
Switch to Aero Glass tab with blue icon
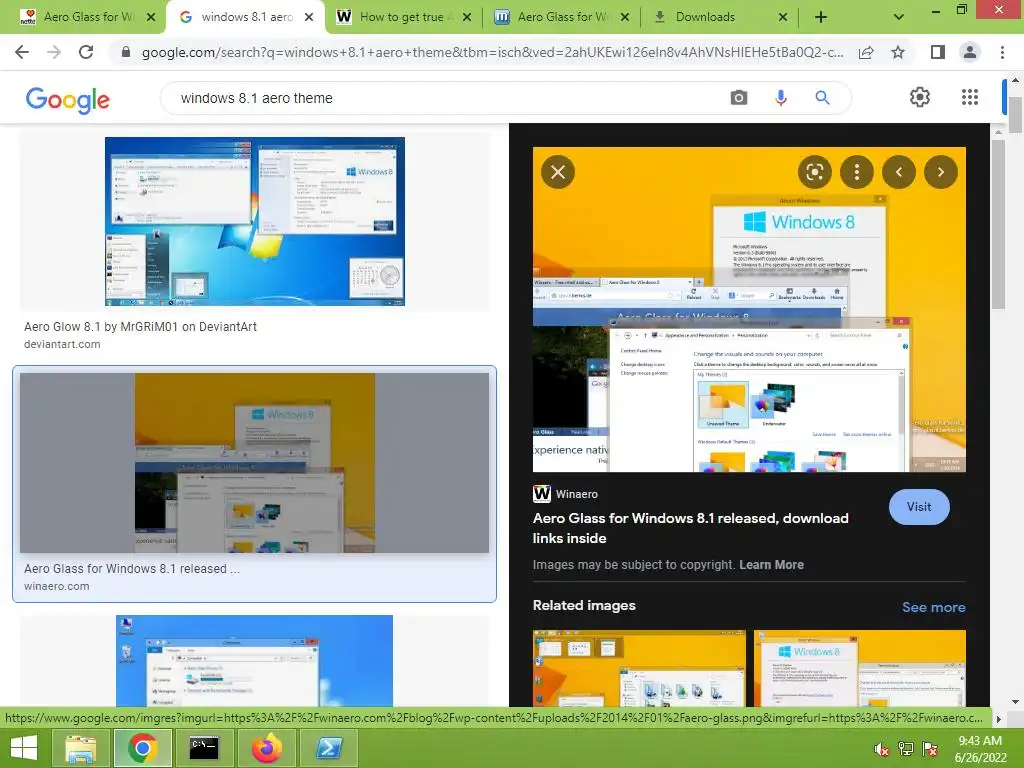563,17
